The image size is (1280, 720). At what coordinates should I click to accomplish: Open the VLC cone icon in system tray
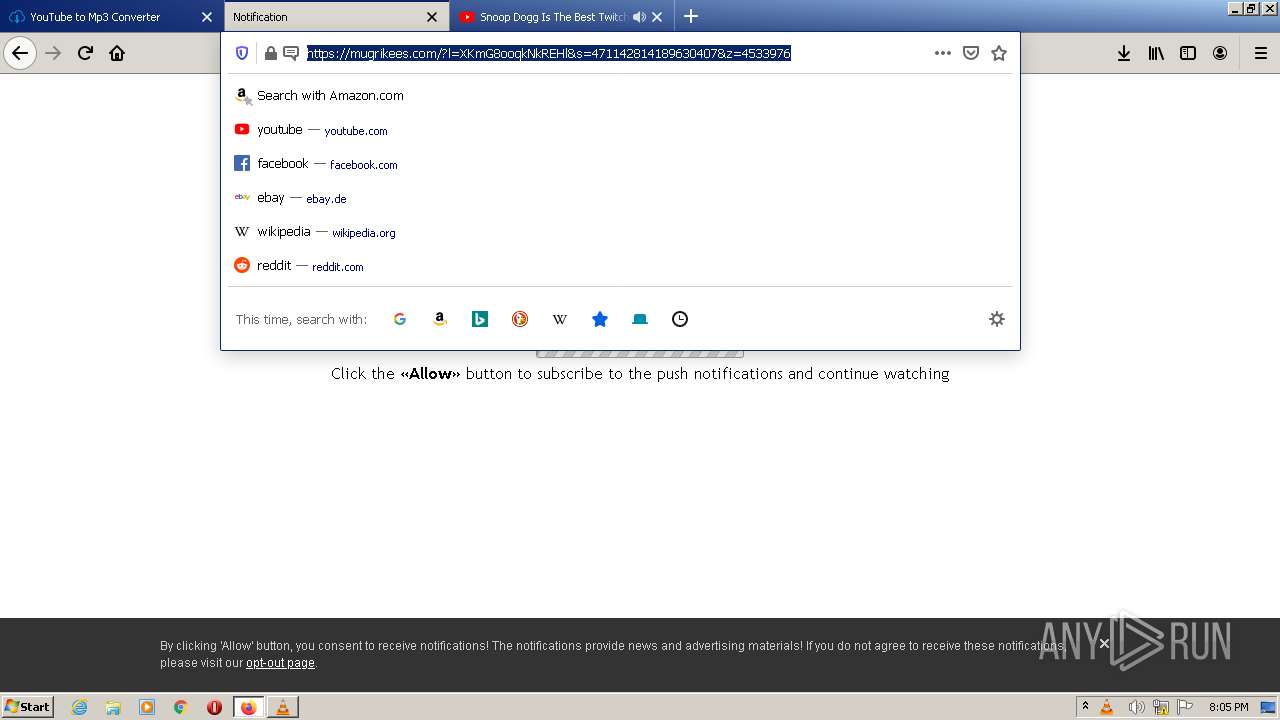[1107, 707]
